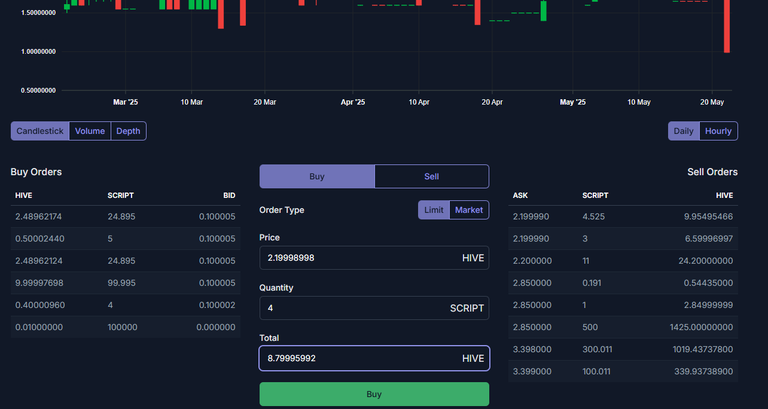Click buy order SCRIPT quantity 100000
The image size is (768, 409).
click(122, 327)
